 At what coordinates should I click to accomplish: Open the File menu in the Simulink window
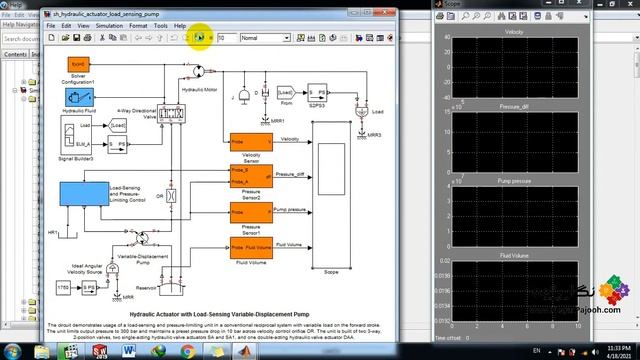click(x=51, y=26)
